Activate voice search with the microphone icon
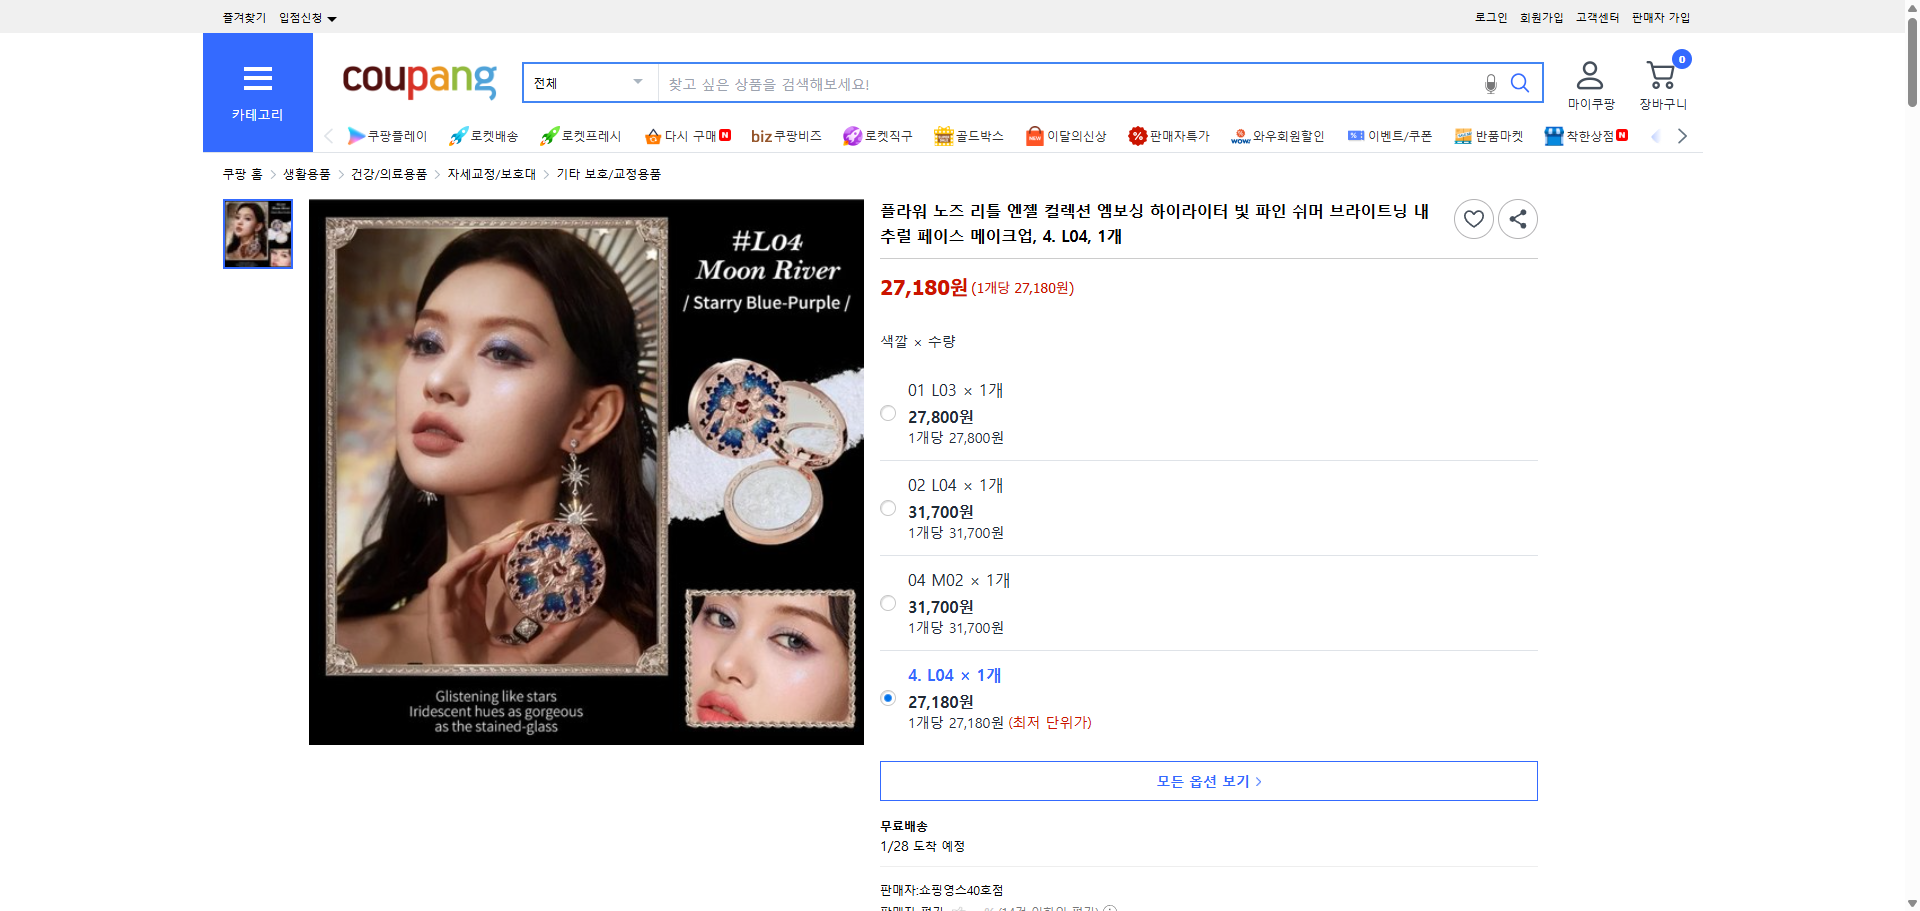The width and height of the screenshot is (1920, 911). (x=1489, y=84)
